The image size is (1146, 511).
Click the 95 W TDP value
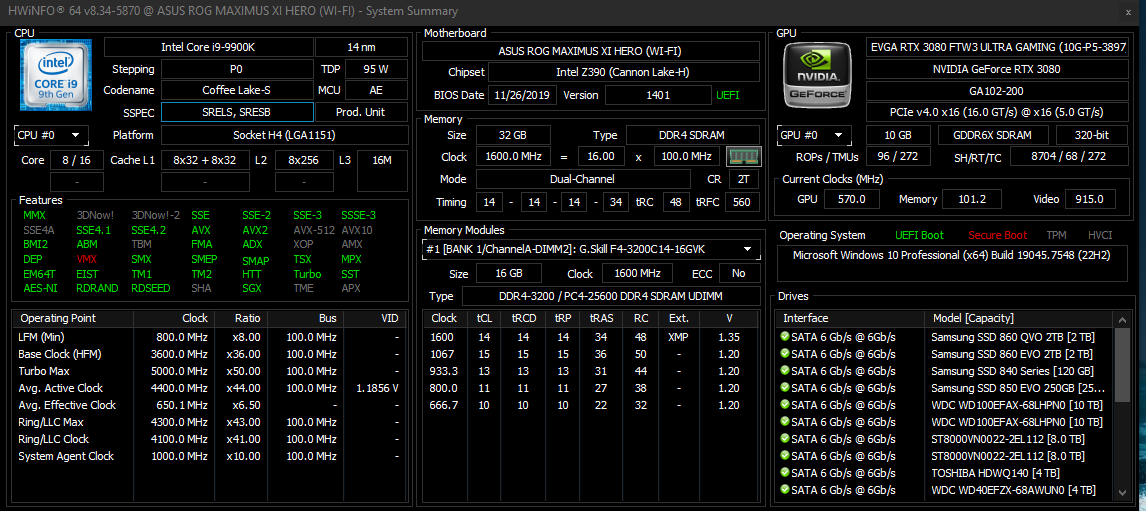click(376, 69)
